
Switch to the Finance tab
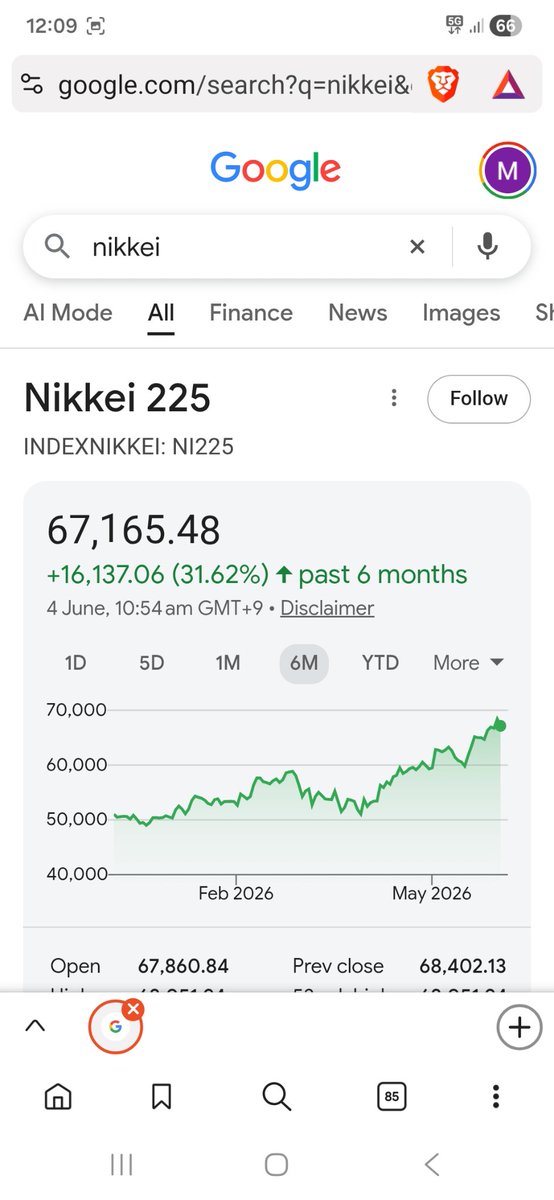(x=251, y=312)
